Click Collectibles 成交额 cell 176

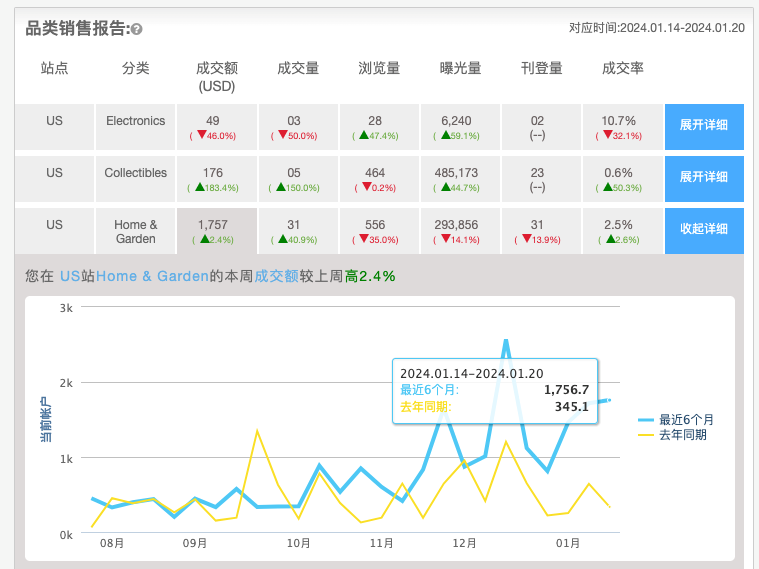point(217,179)
